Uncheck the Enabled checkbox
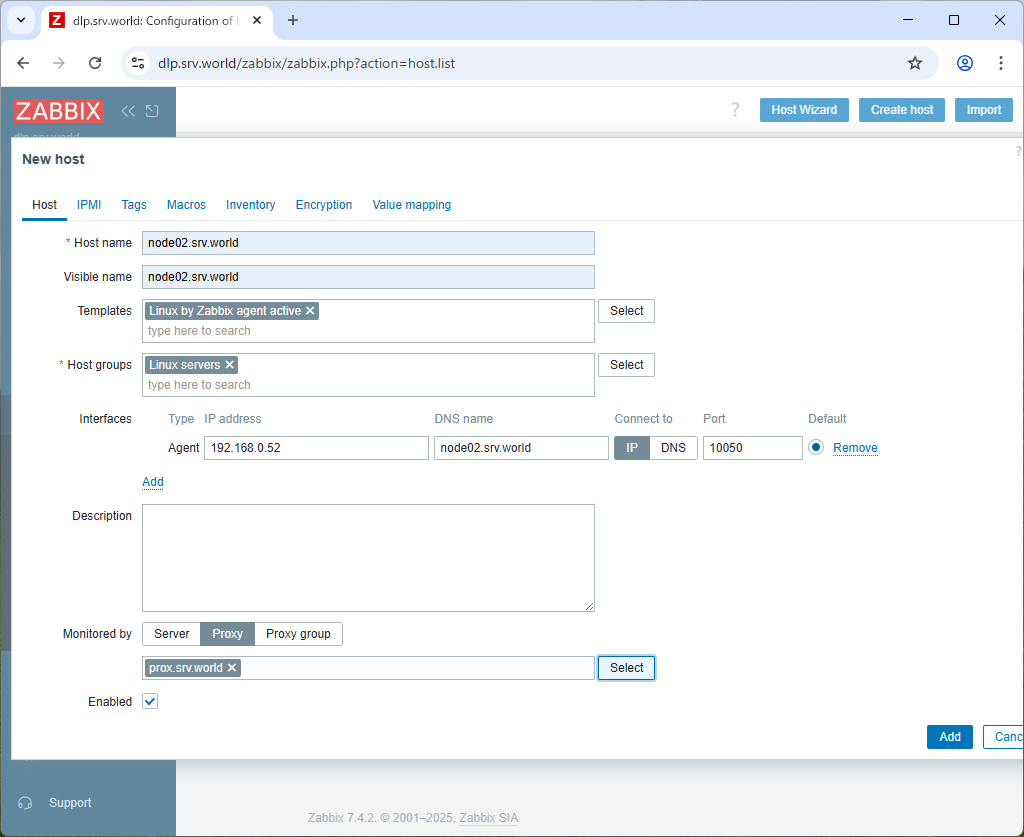This screenshot has height=837, width=1024. pyautogui.click(x=150, y=702)
